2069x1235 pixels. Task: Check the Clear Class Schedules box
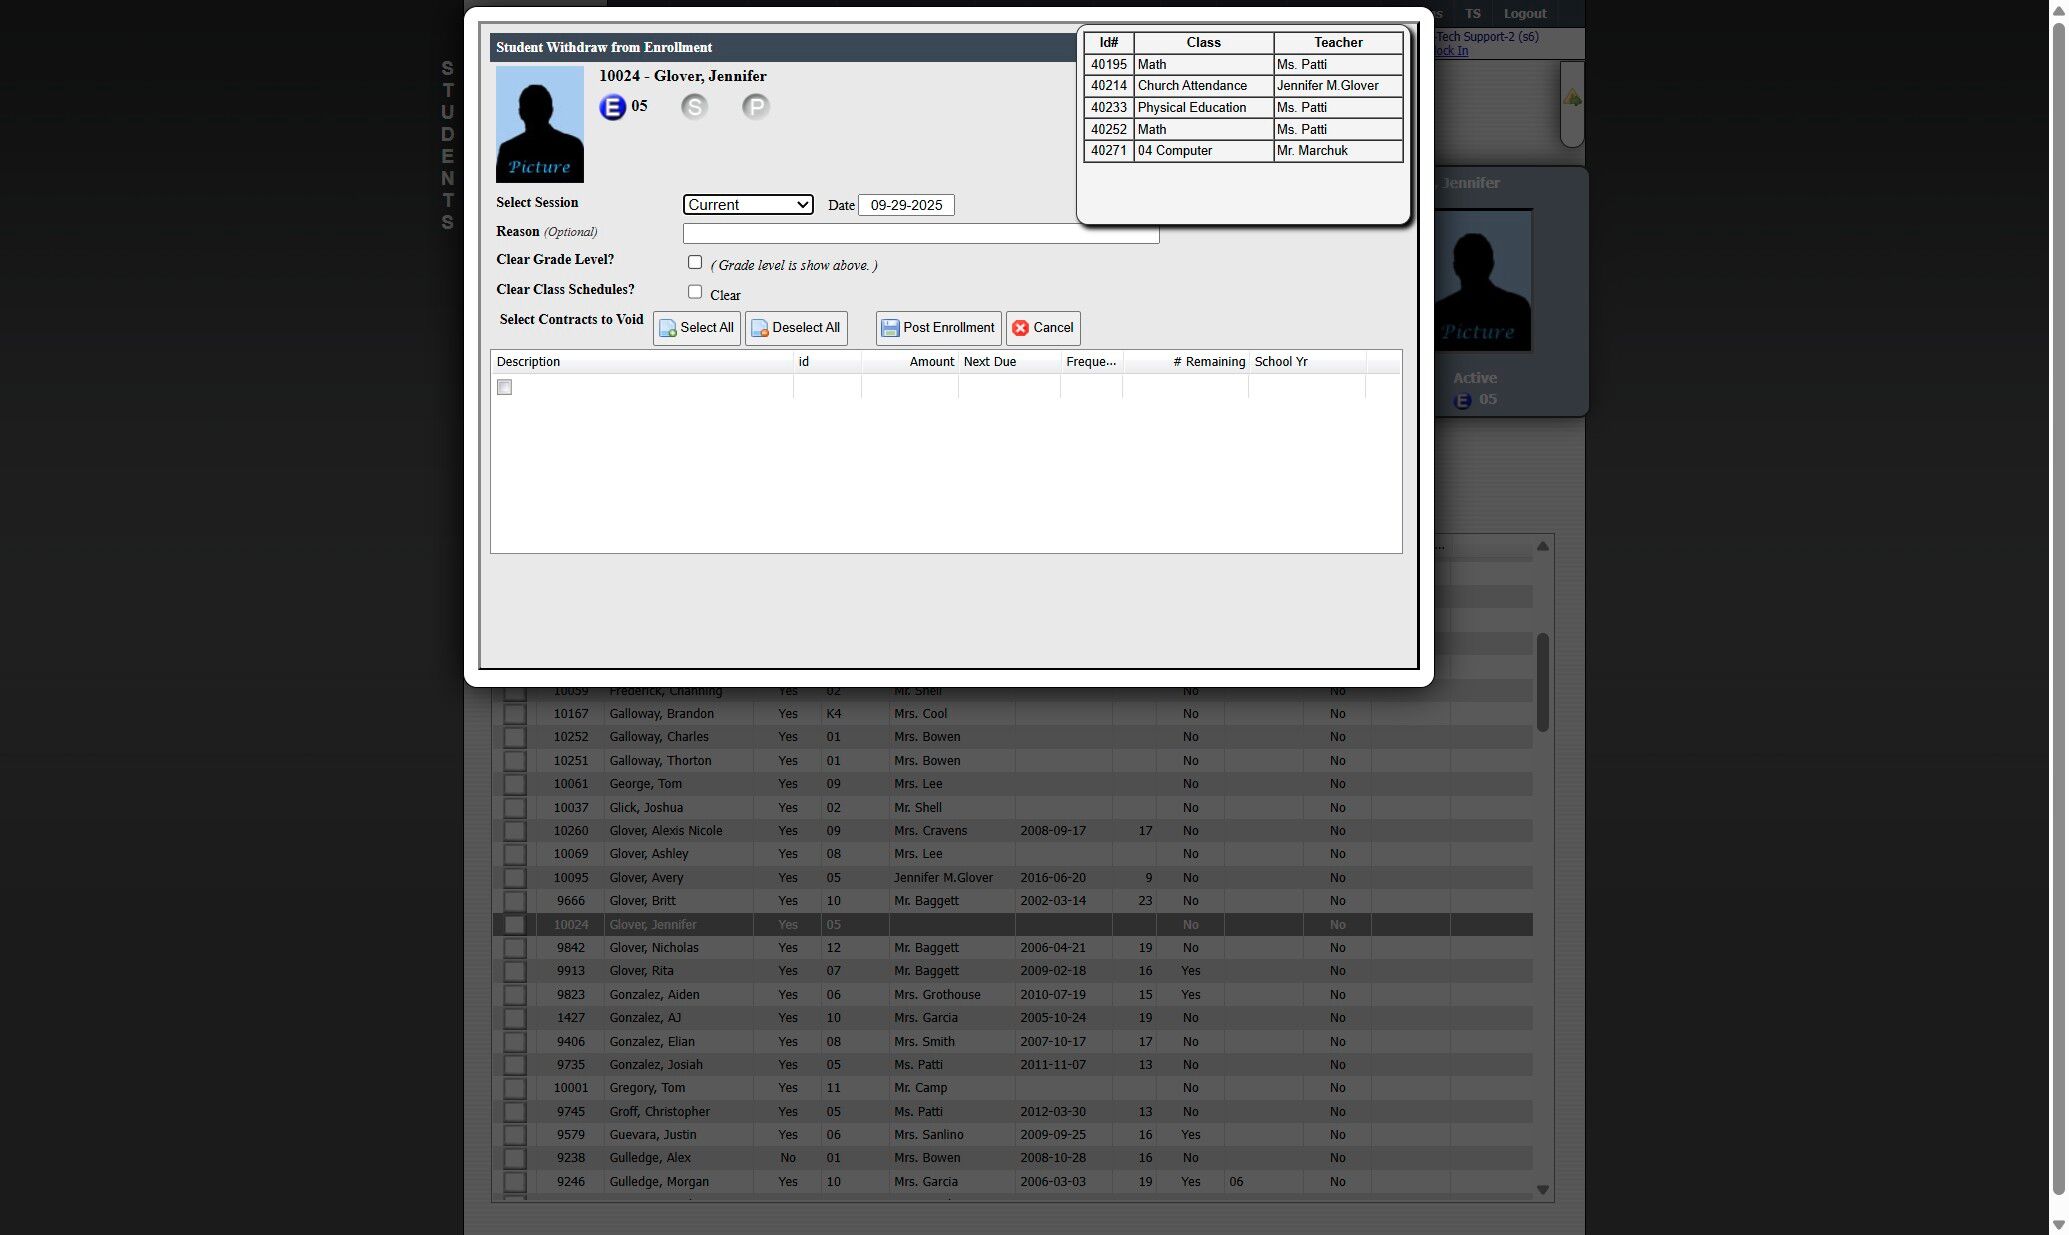[x=695, y=292]
